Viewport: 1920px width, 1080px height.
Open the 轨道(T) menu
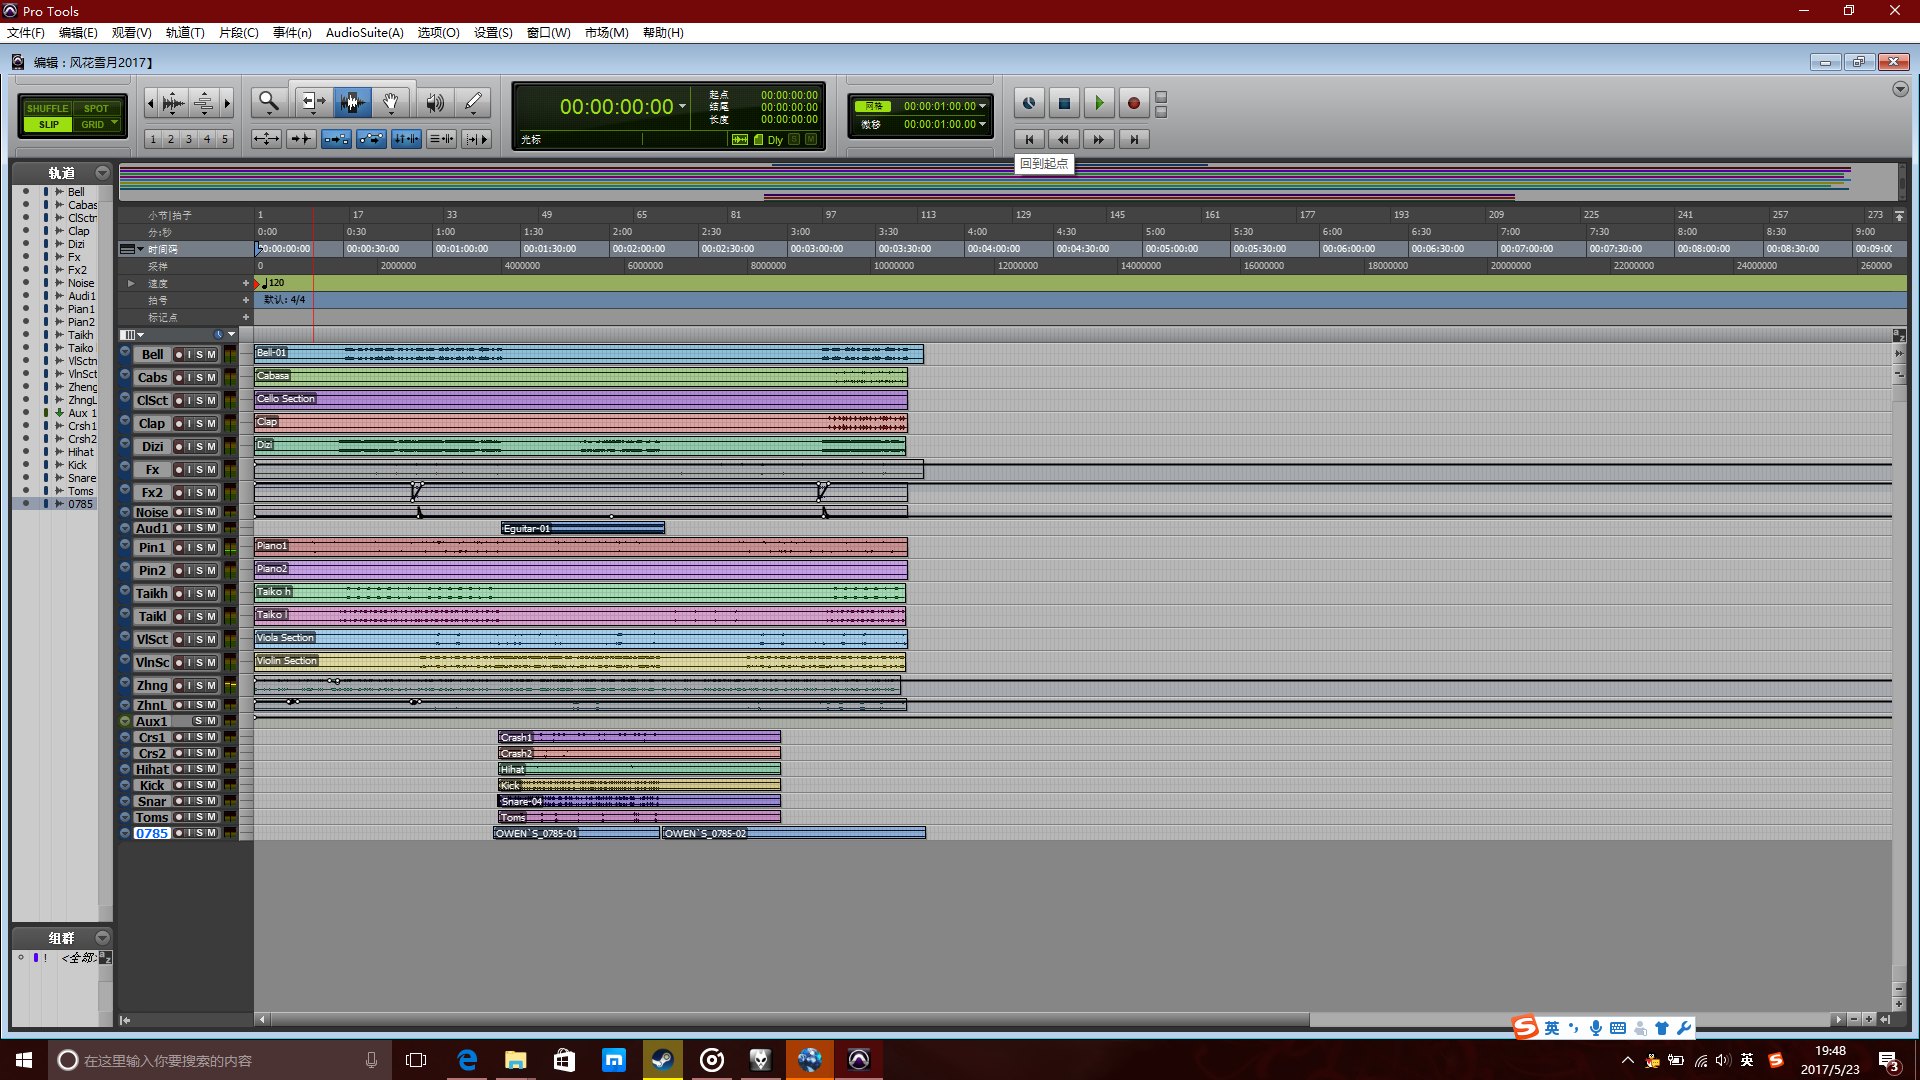point(185,32)
